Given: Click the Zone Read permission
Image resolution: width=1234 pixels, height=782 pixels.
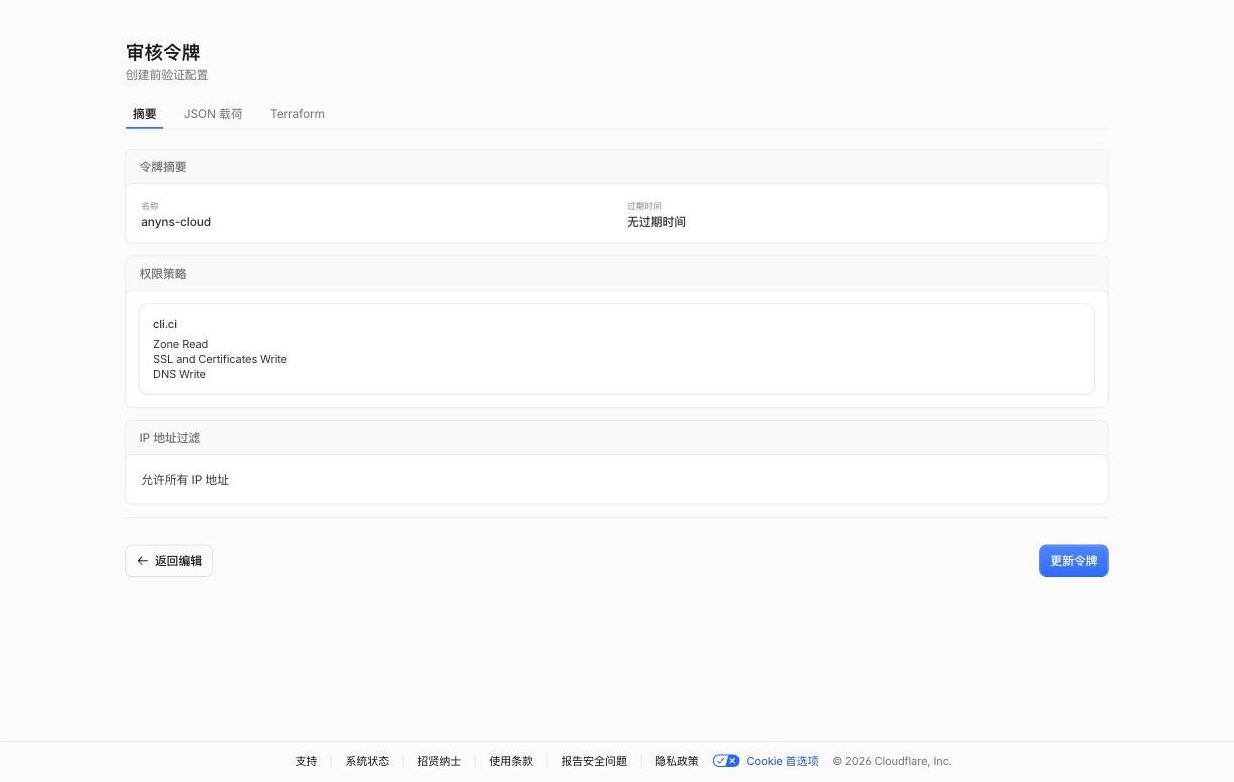Looking at the screenshot, I should [x=181, y=344].
